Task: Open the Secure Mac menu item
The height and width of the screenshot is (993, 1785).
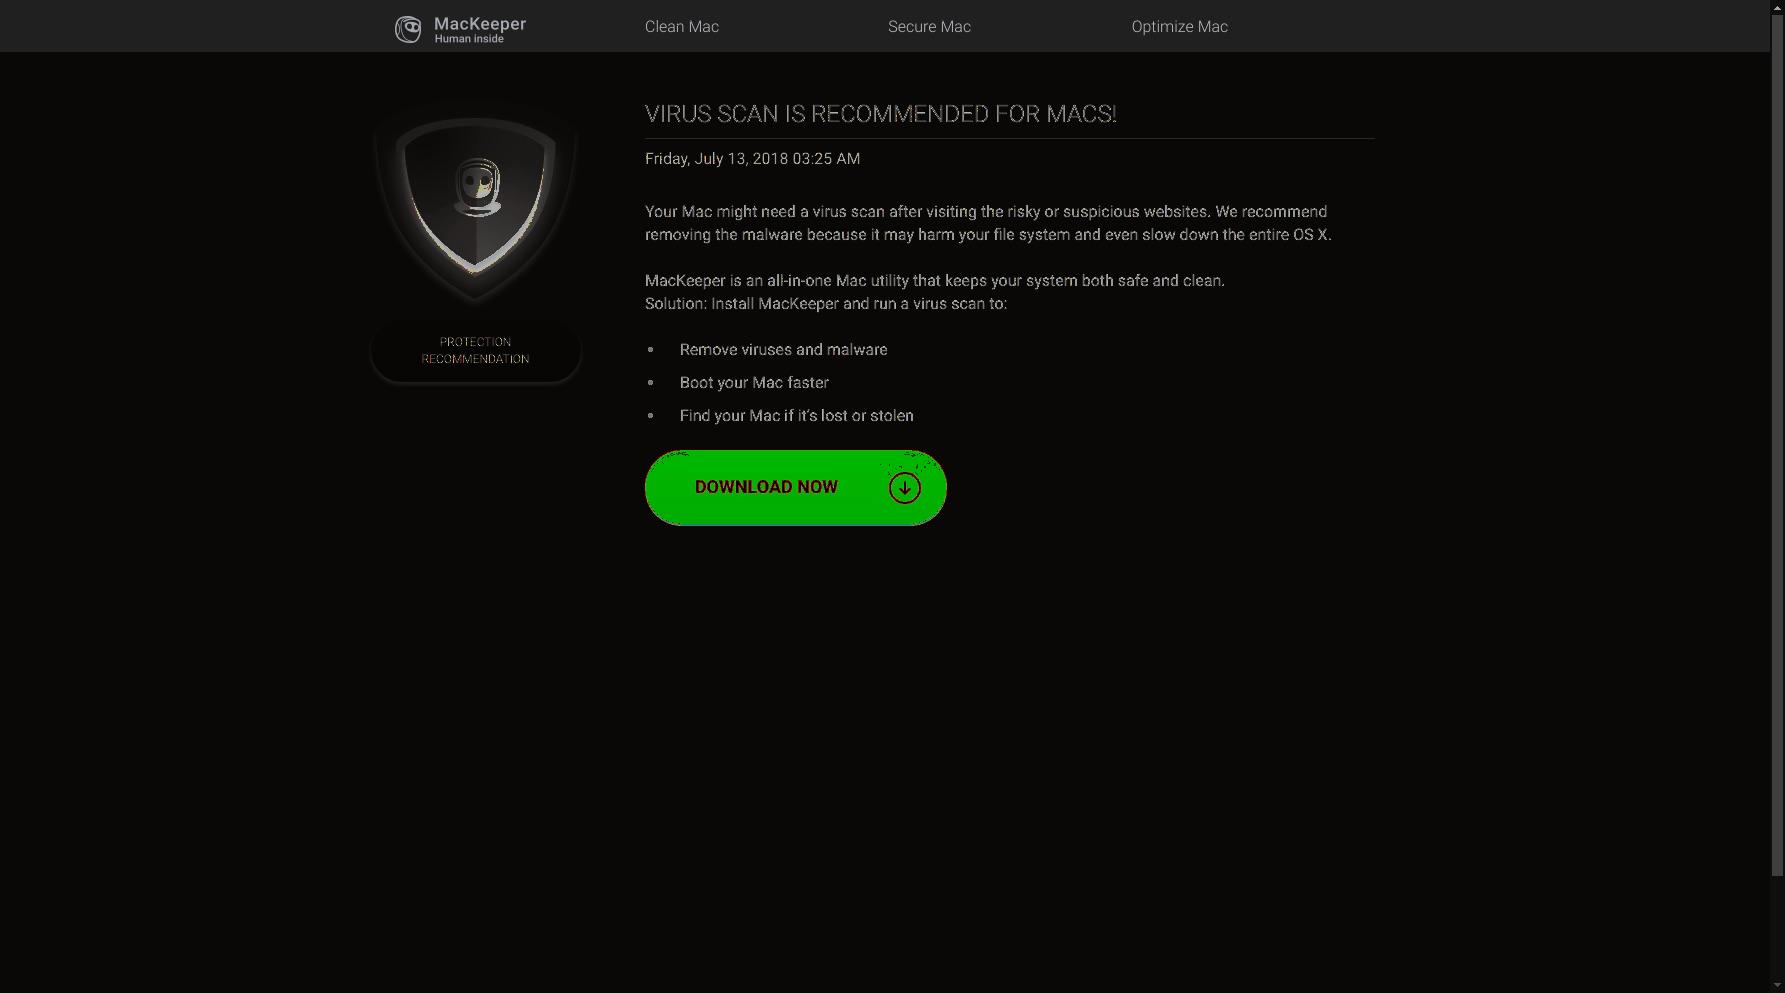Action: click(929, 27)
